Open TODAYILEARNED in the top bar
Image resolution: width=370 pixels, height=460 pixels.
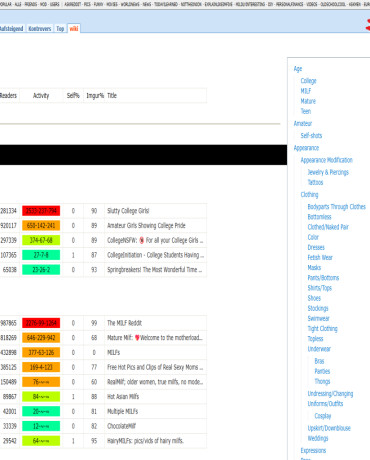click(166, 4)
